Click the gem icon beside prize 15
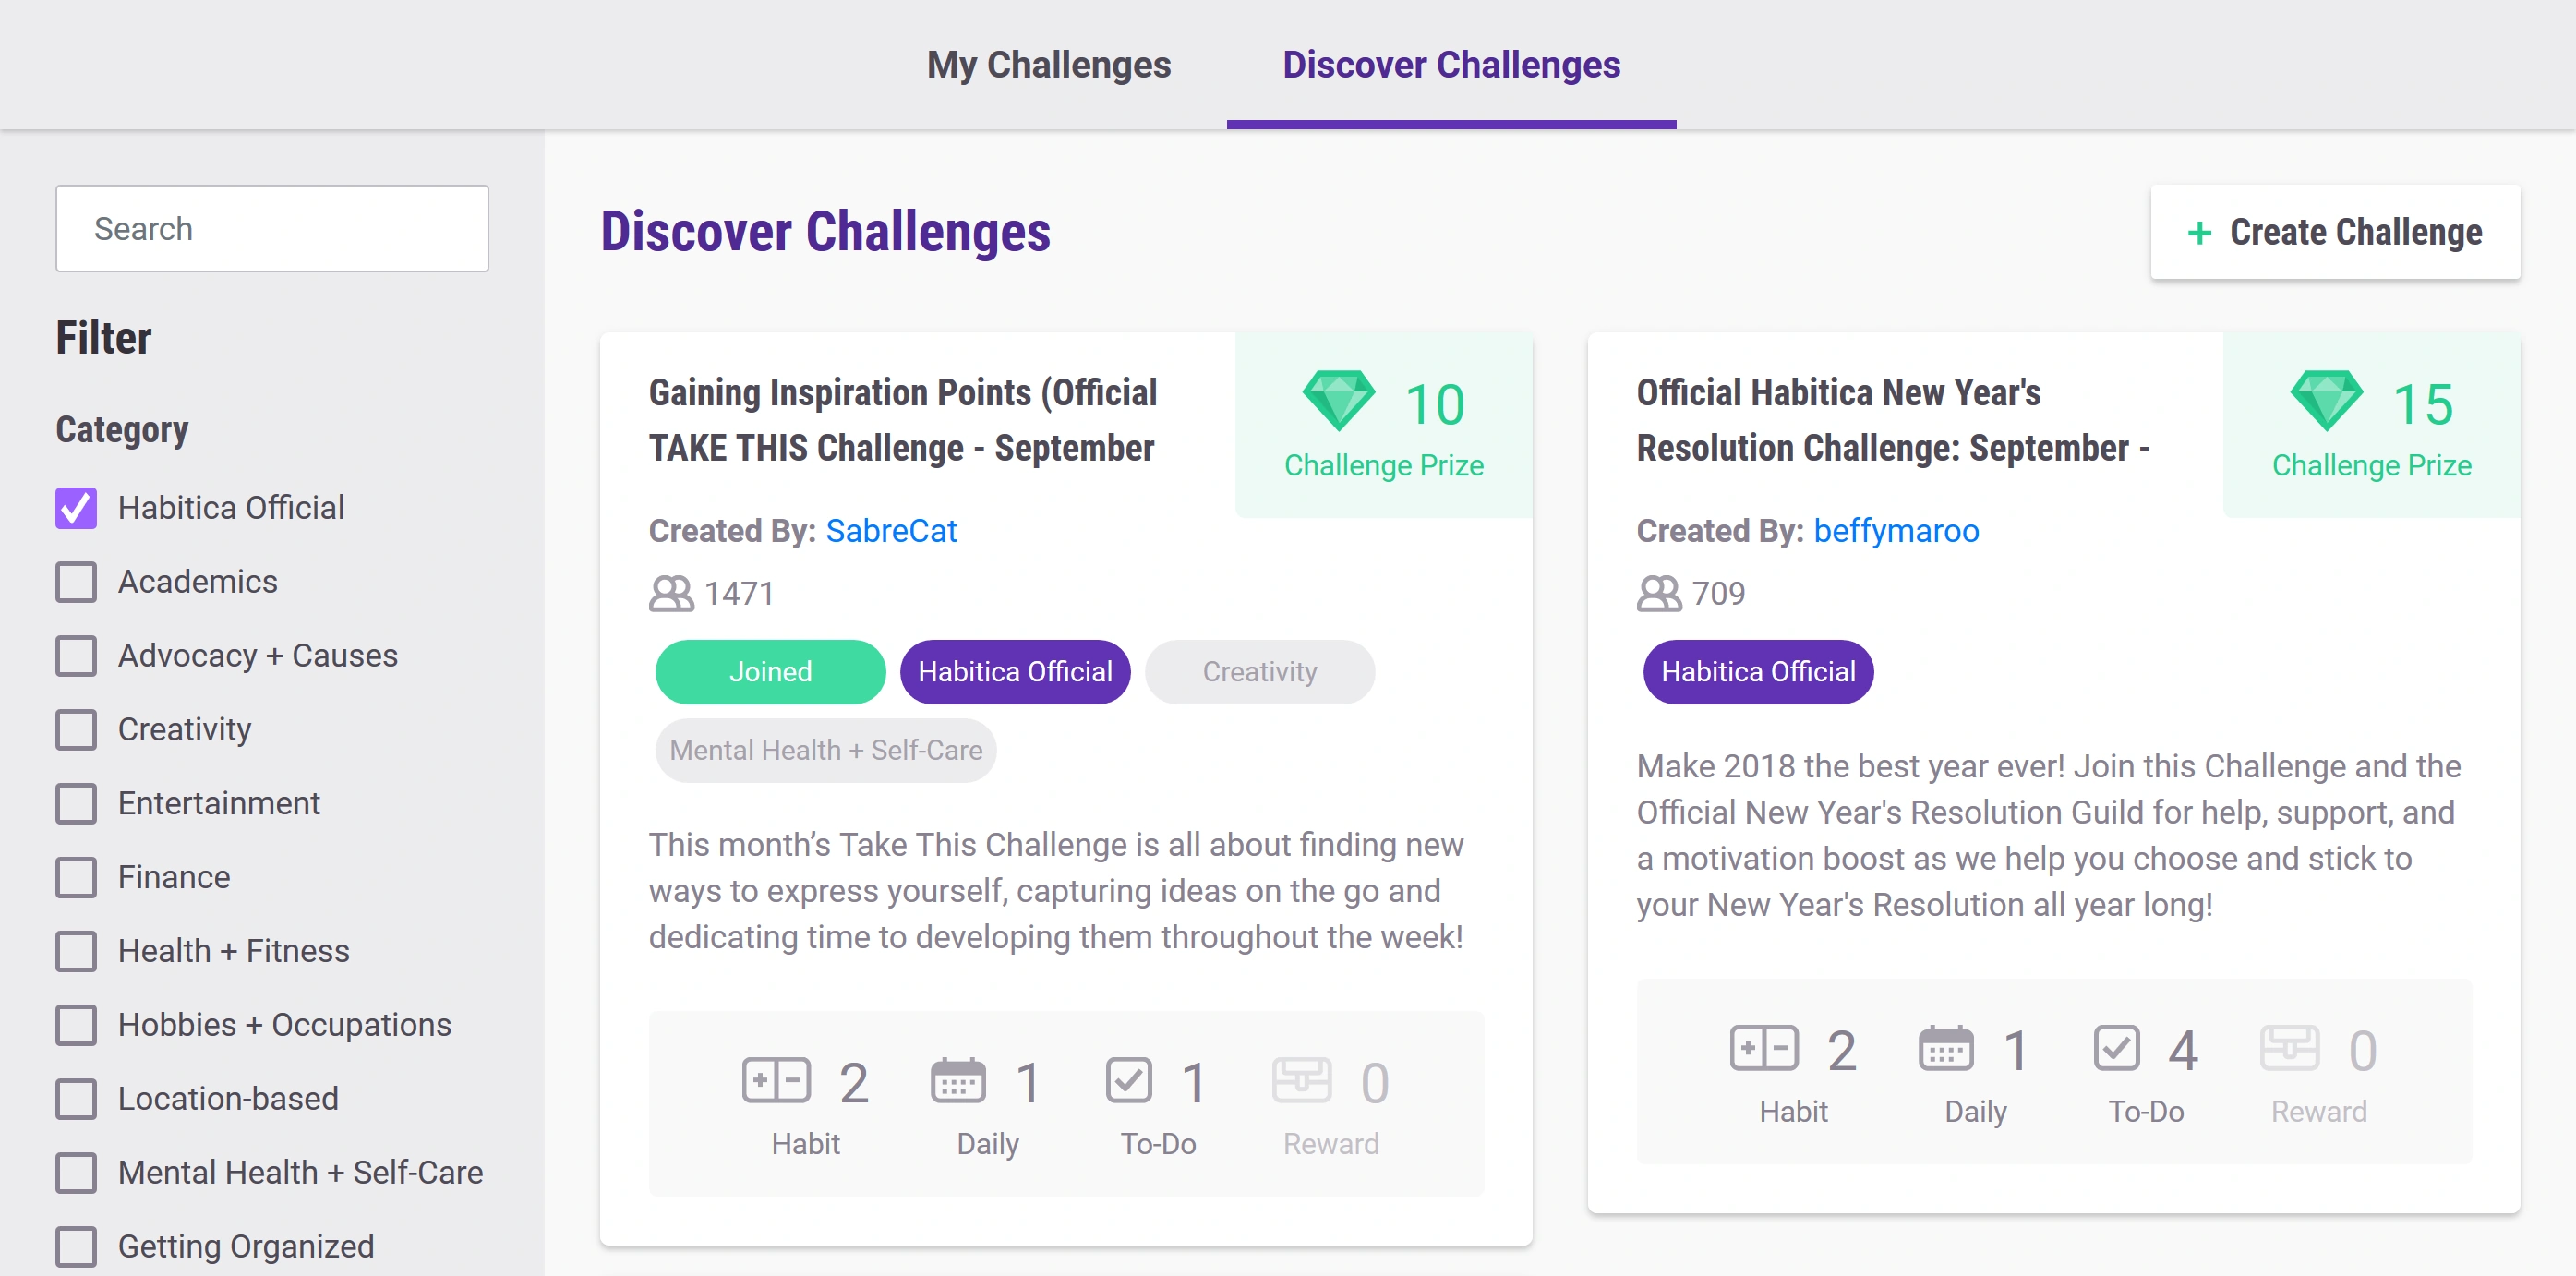 (2326, 402)
